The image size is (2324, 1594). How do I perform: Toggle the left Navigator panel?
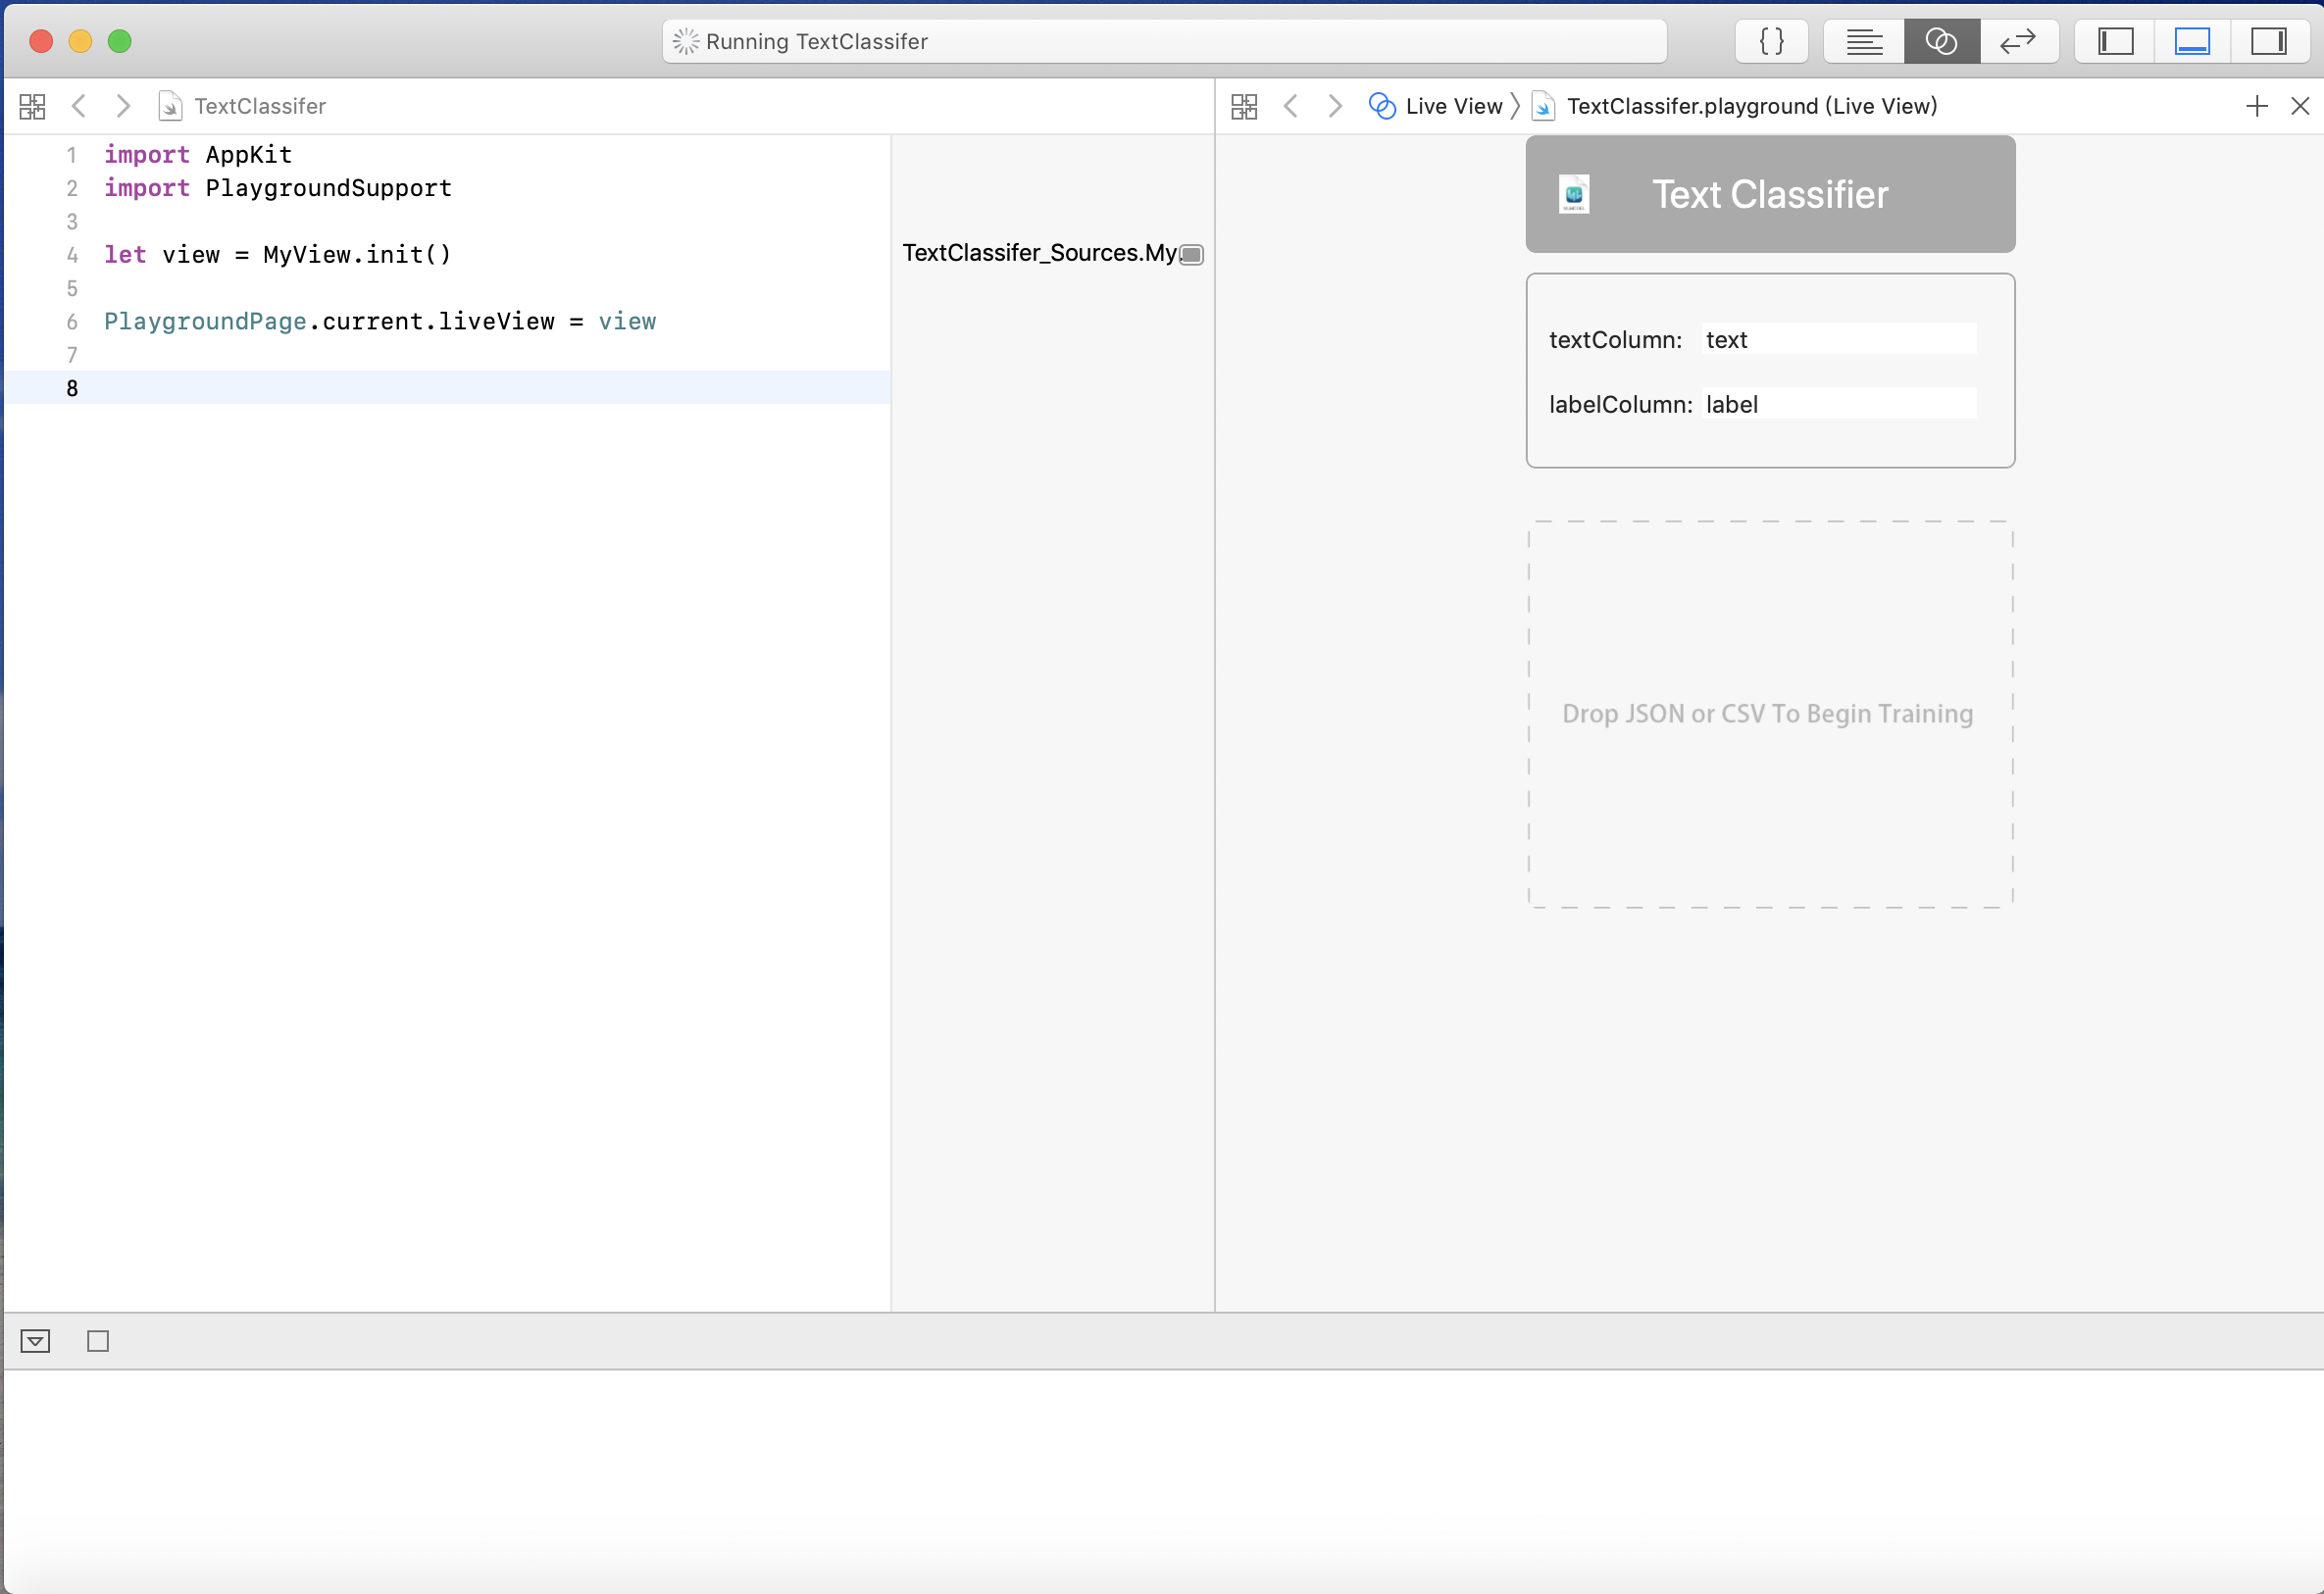(2115, 41)
